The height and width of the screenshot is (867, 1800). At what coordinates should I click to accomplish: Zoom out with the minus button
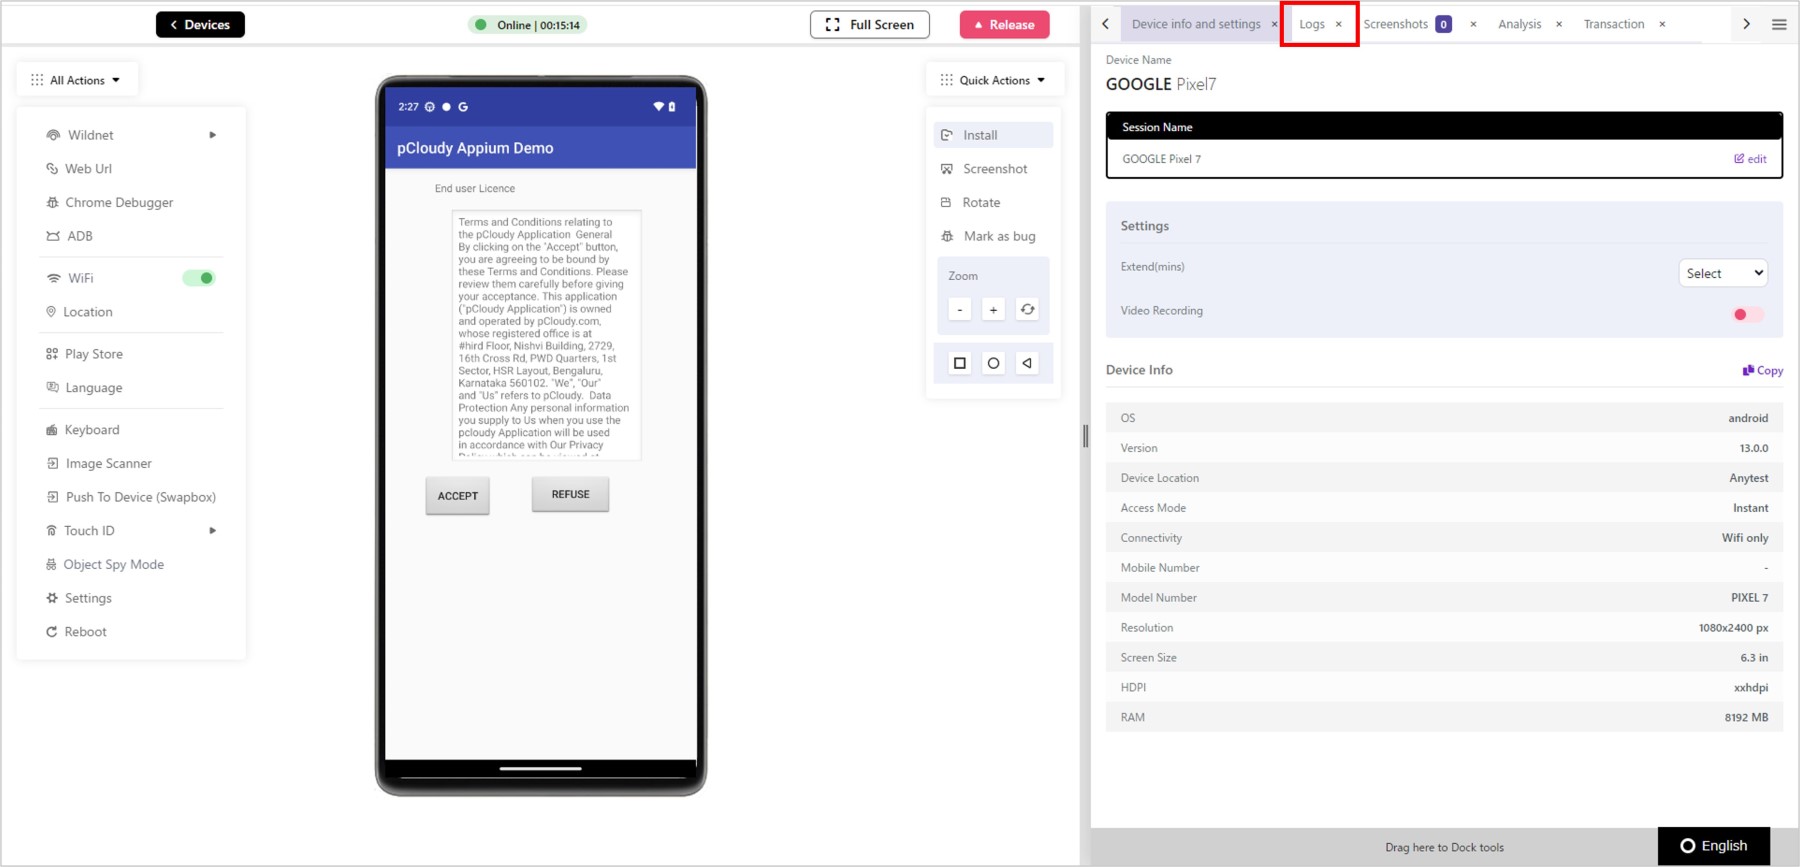pyautogui.click(x=960, y=309)
